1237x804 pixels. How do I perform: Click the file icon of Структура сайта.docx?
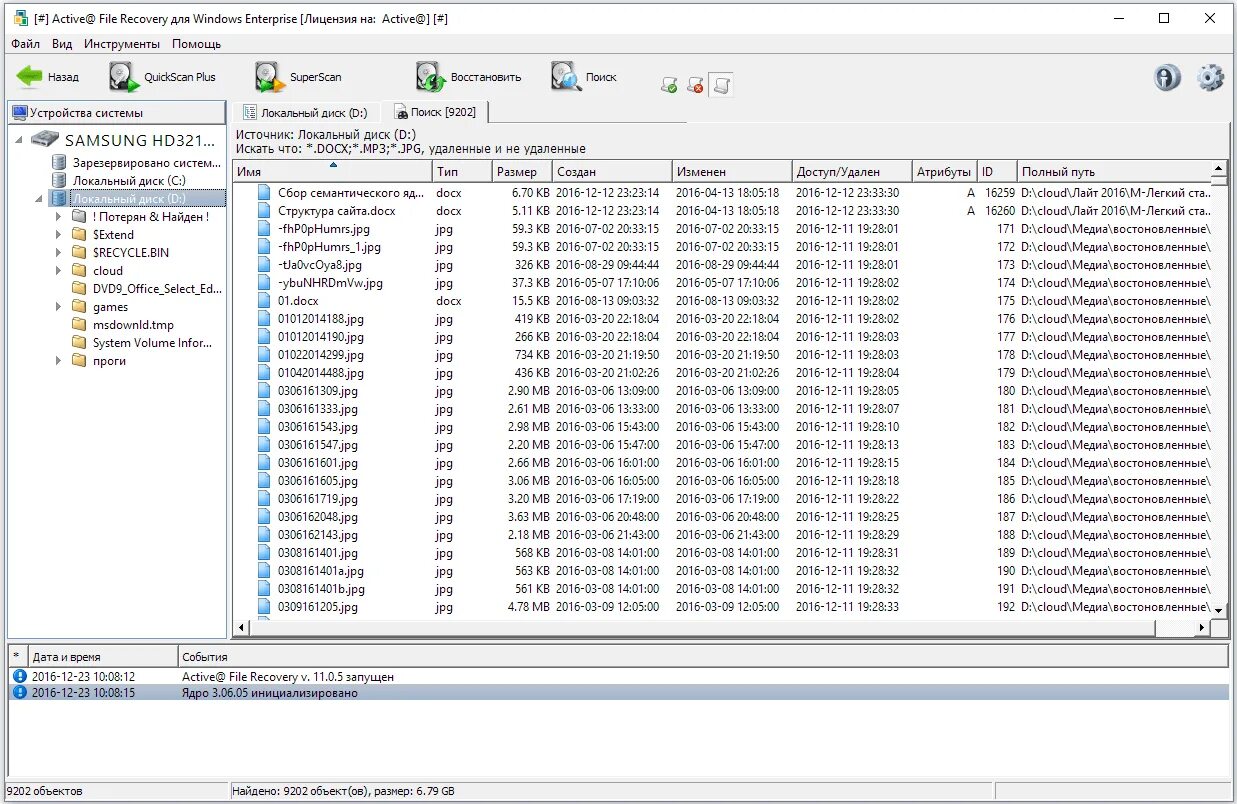click(x=264, y=211)
